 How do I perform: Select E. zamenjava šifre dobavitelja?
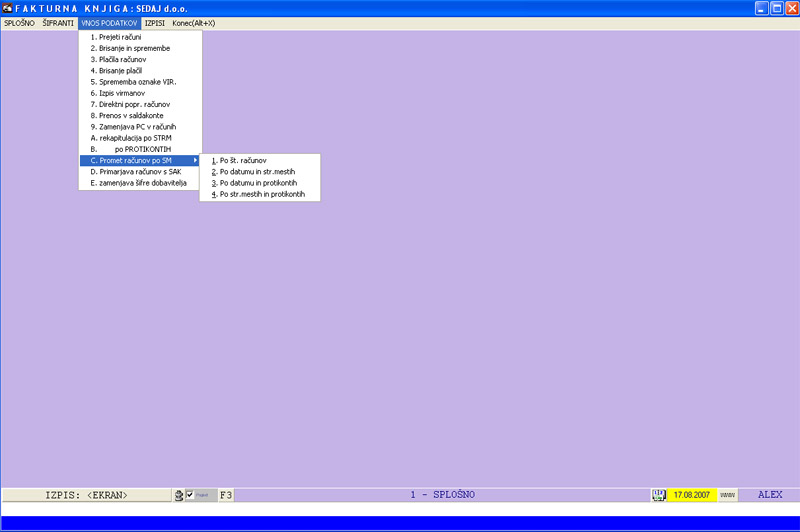click(140, 183)
